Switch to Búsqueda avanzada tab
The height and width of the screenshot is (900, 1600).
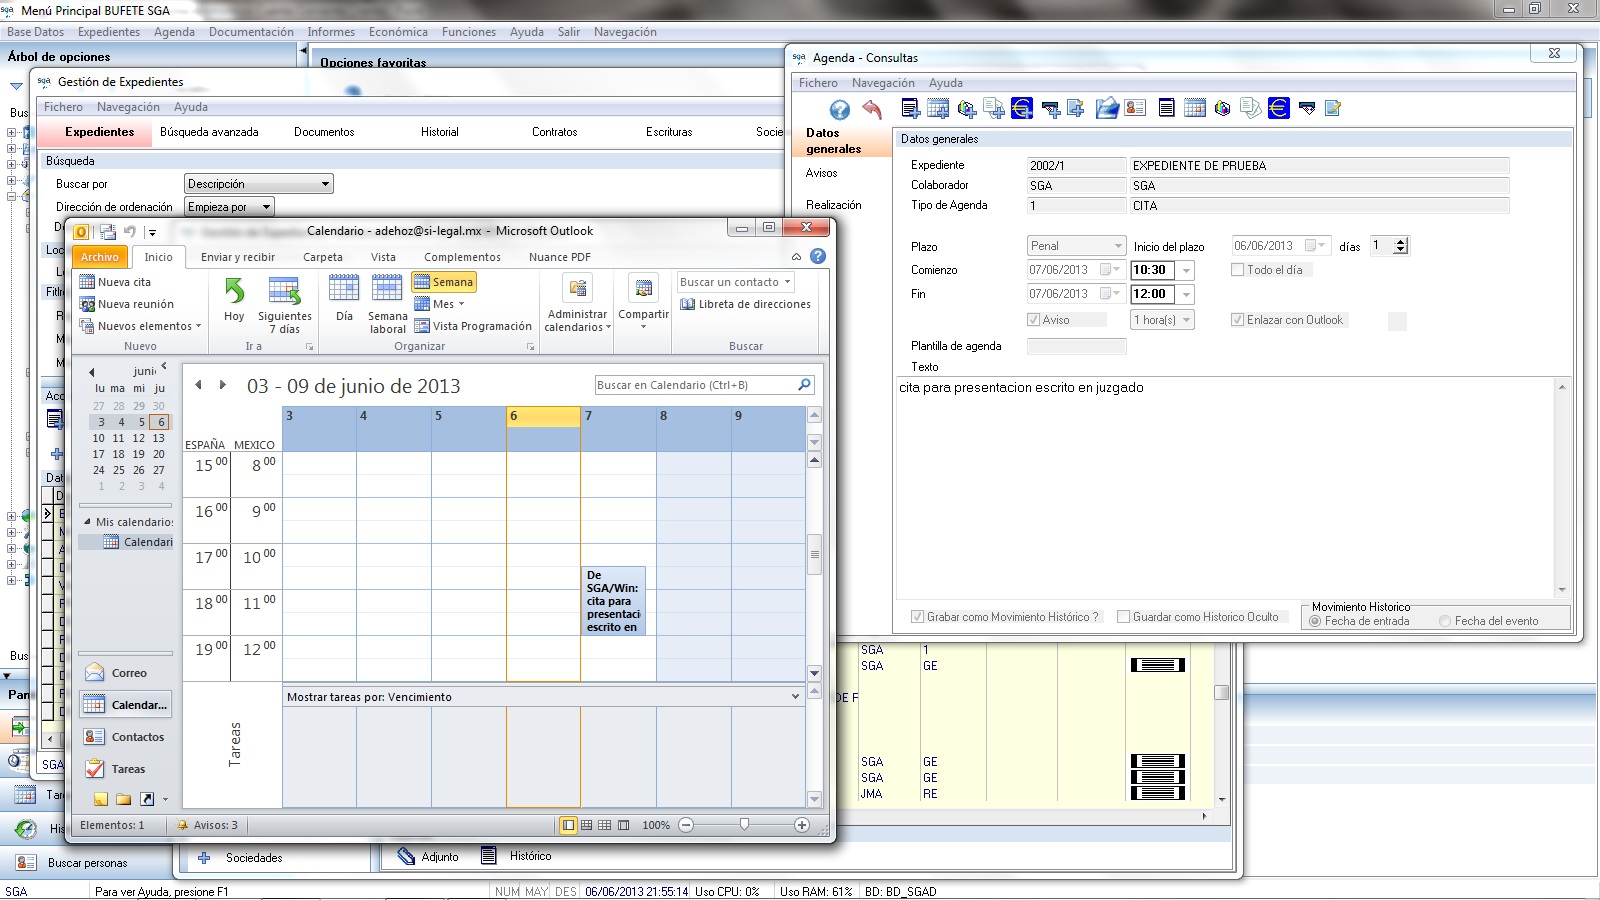(x=209, y=132)
